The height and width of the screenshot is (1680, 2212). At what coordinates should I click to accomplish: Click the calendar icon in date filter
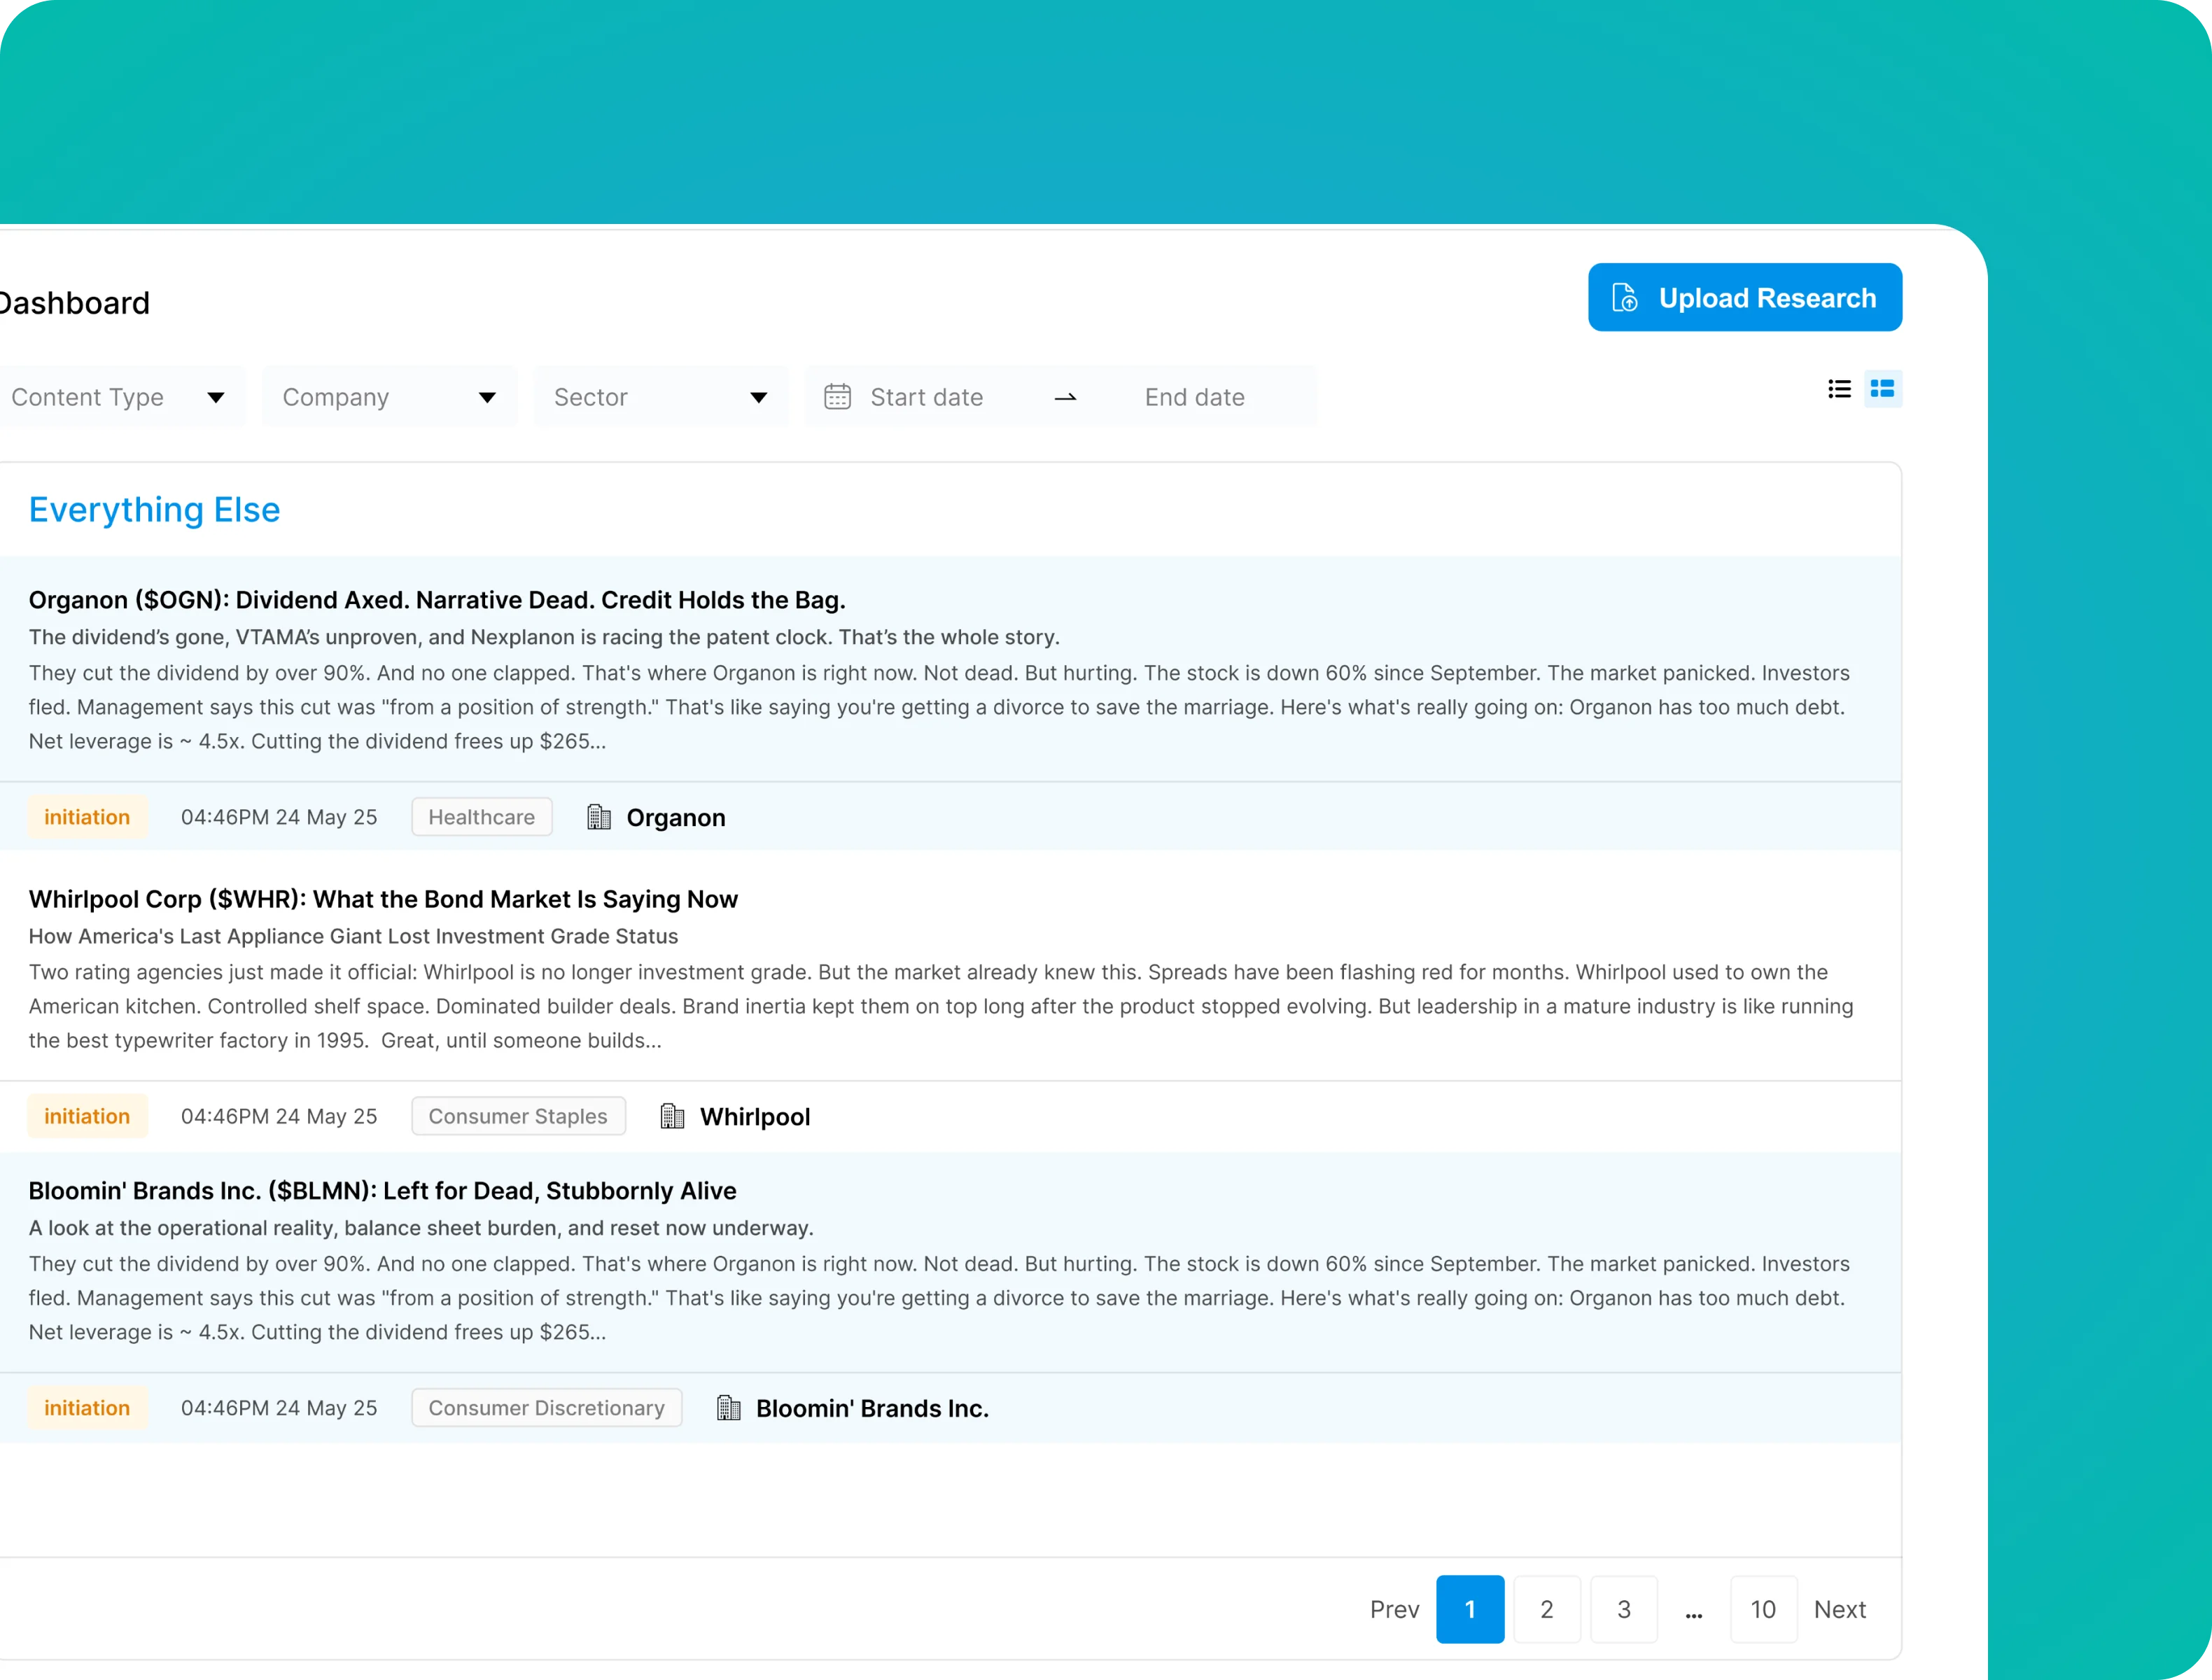click(837, 397)
